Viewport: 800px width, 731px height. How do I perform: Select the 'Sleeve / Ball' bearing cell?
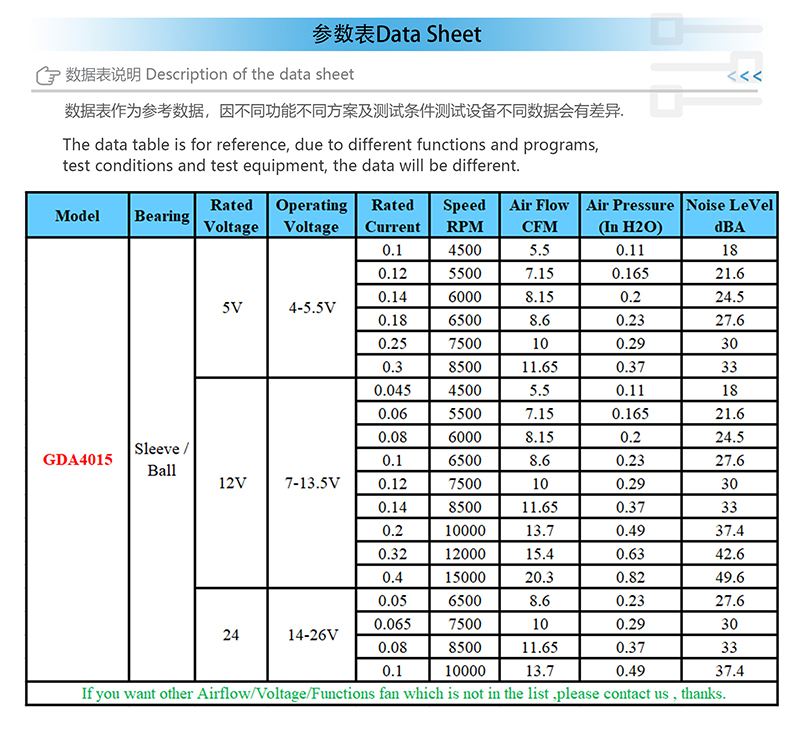[x=162, y=459]
